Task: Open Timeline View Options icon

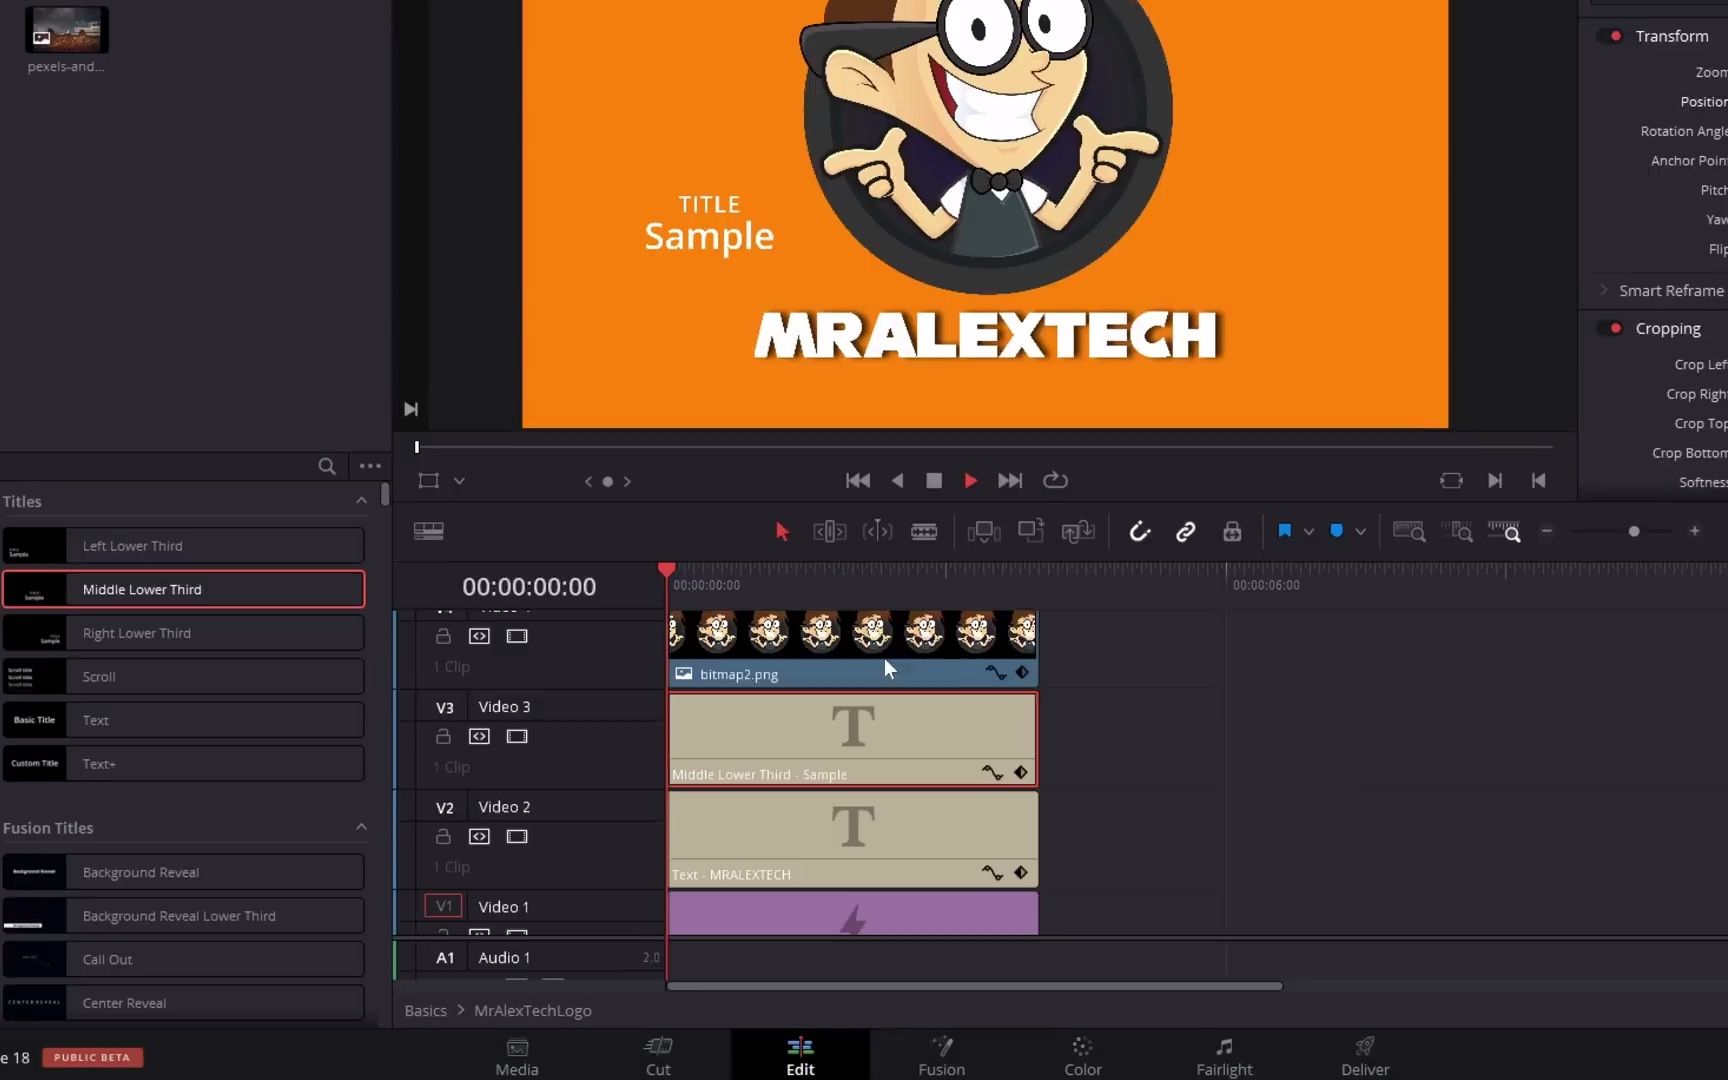Action: (428, 531)
